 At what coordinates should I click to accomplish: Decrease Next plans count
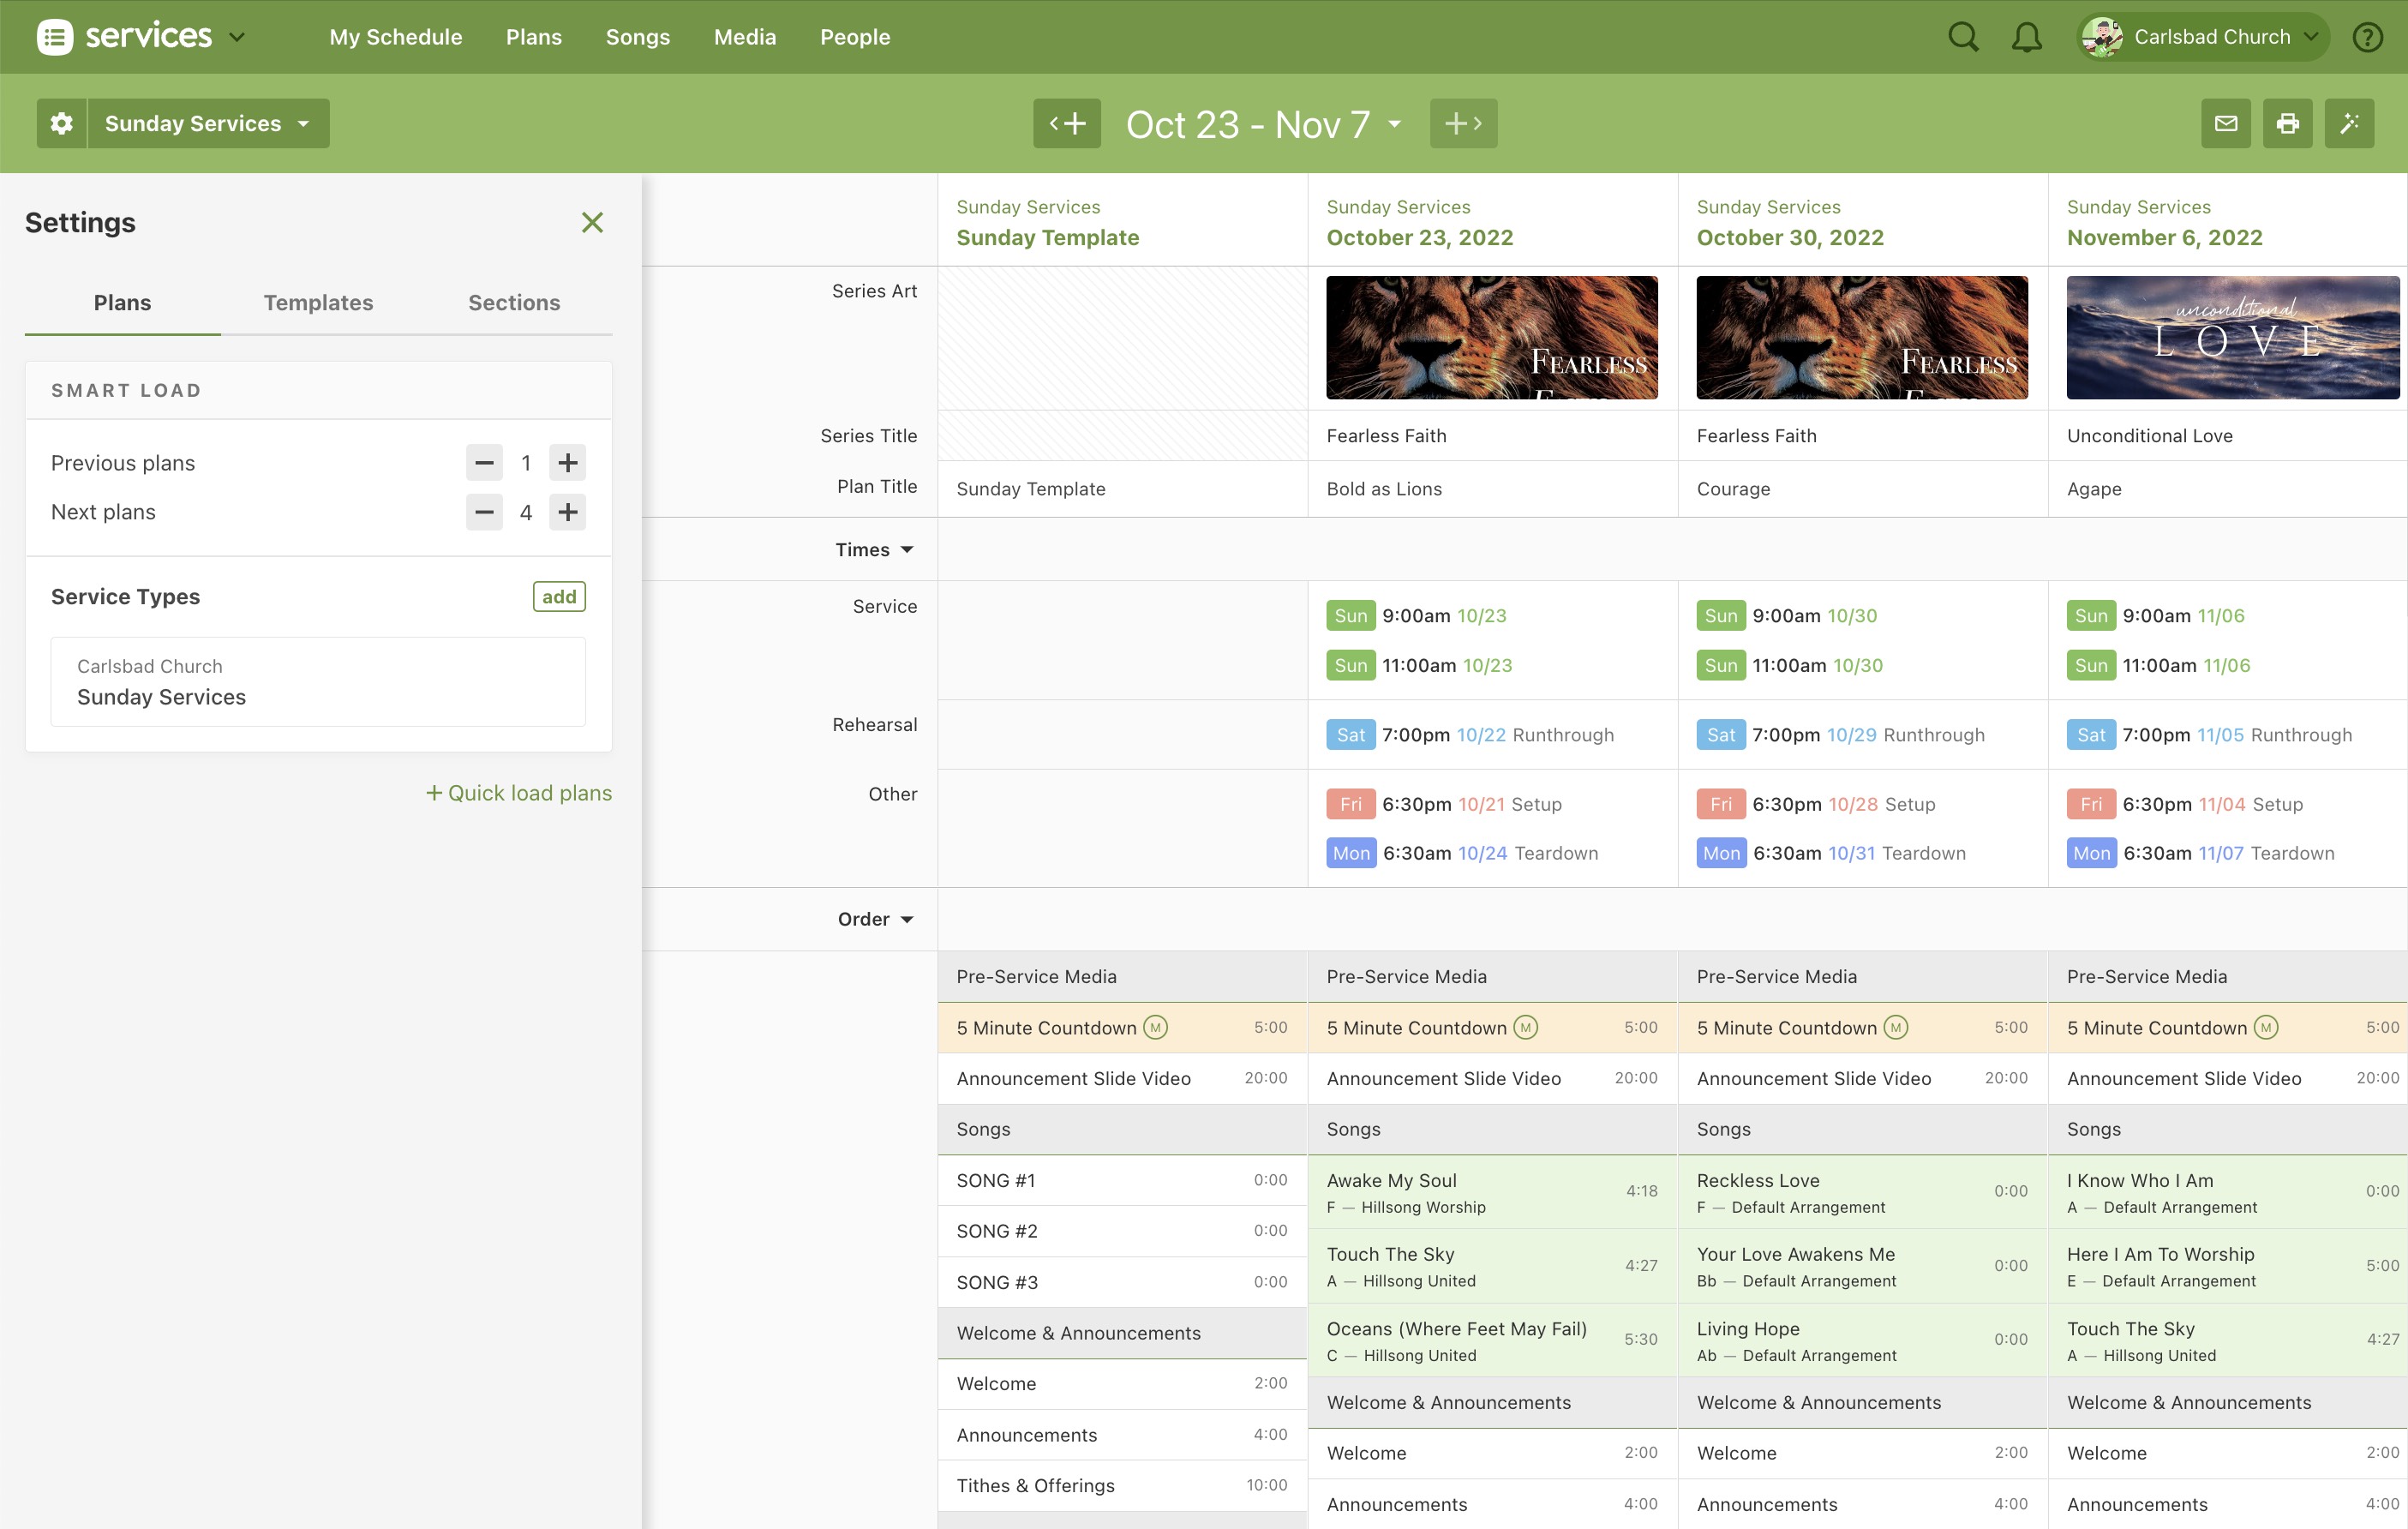[484, 512]
